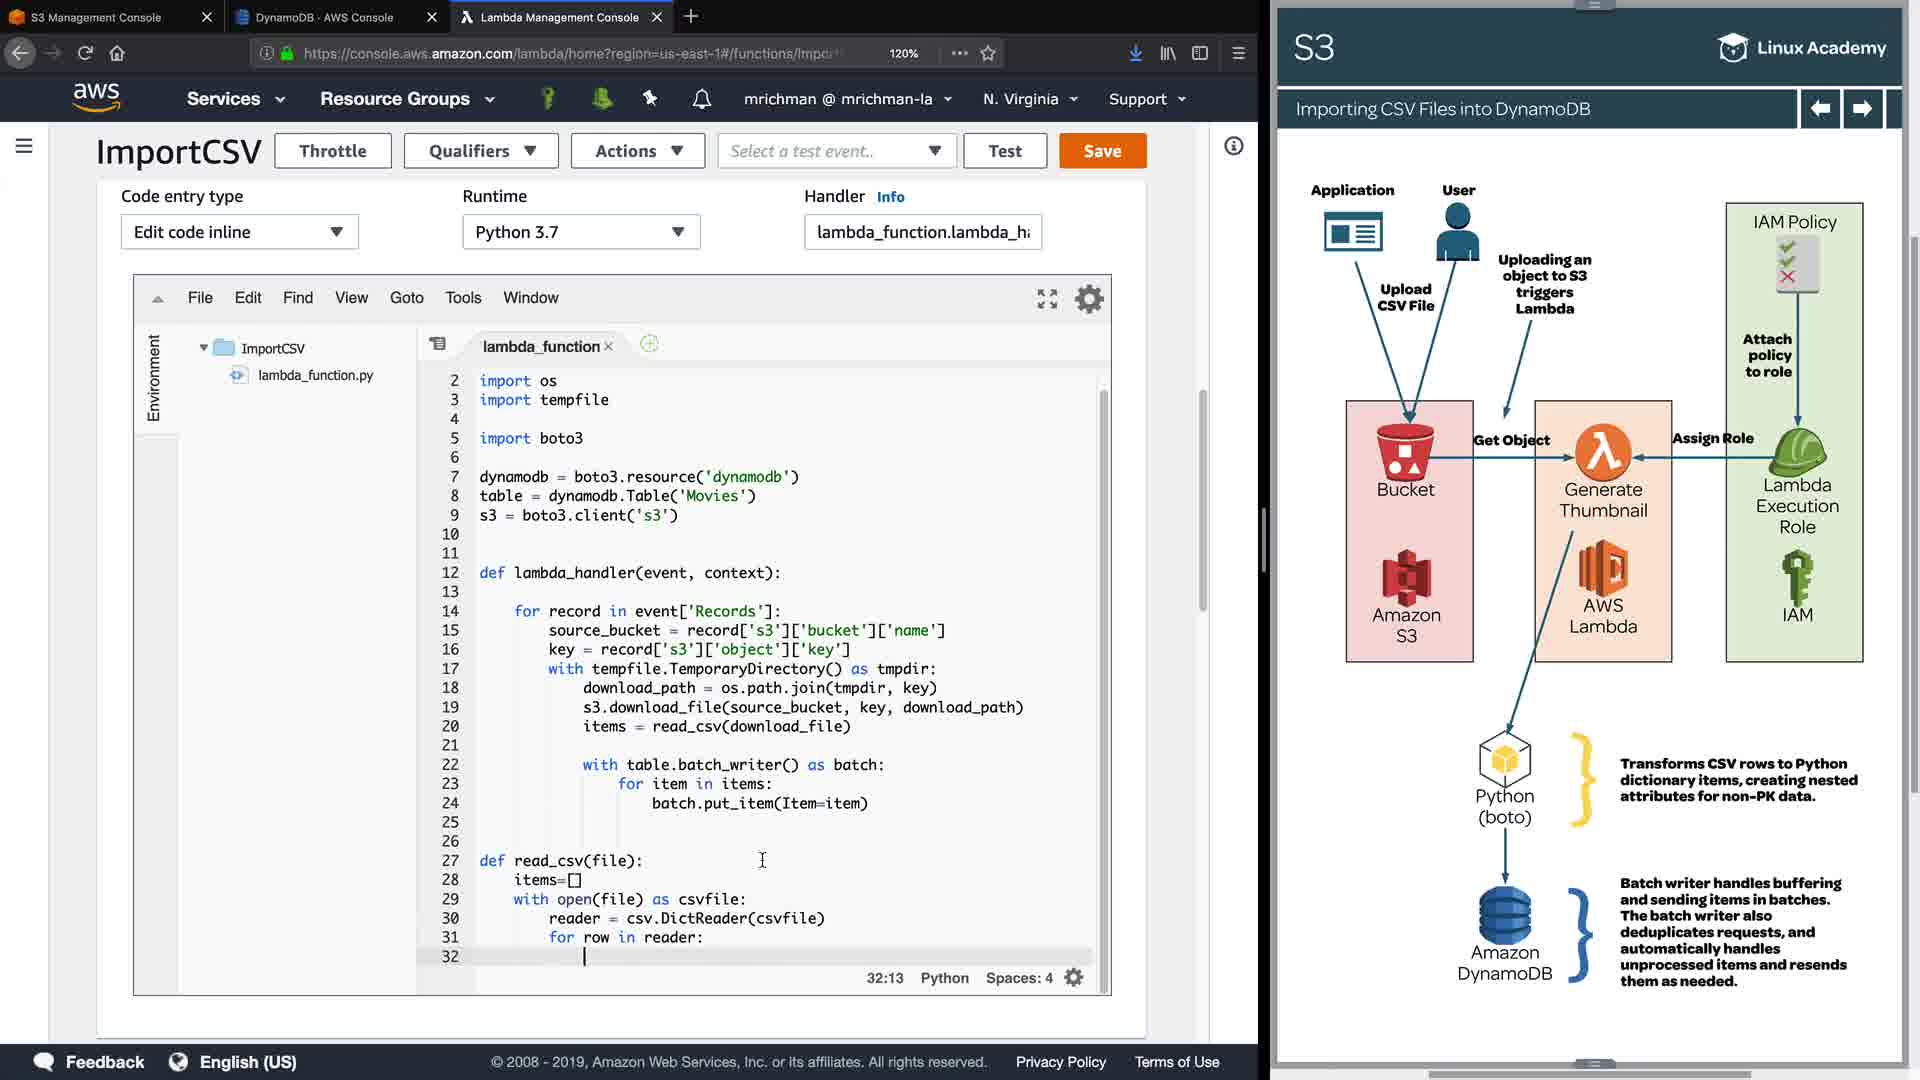1920x1080 pixels.
Task: Toggle fullscreen editor mode icon
Action: (1047, 299)
